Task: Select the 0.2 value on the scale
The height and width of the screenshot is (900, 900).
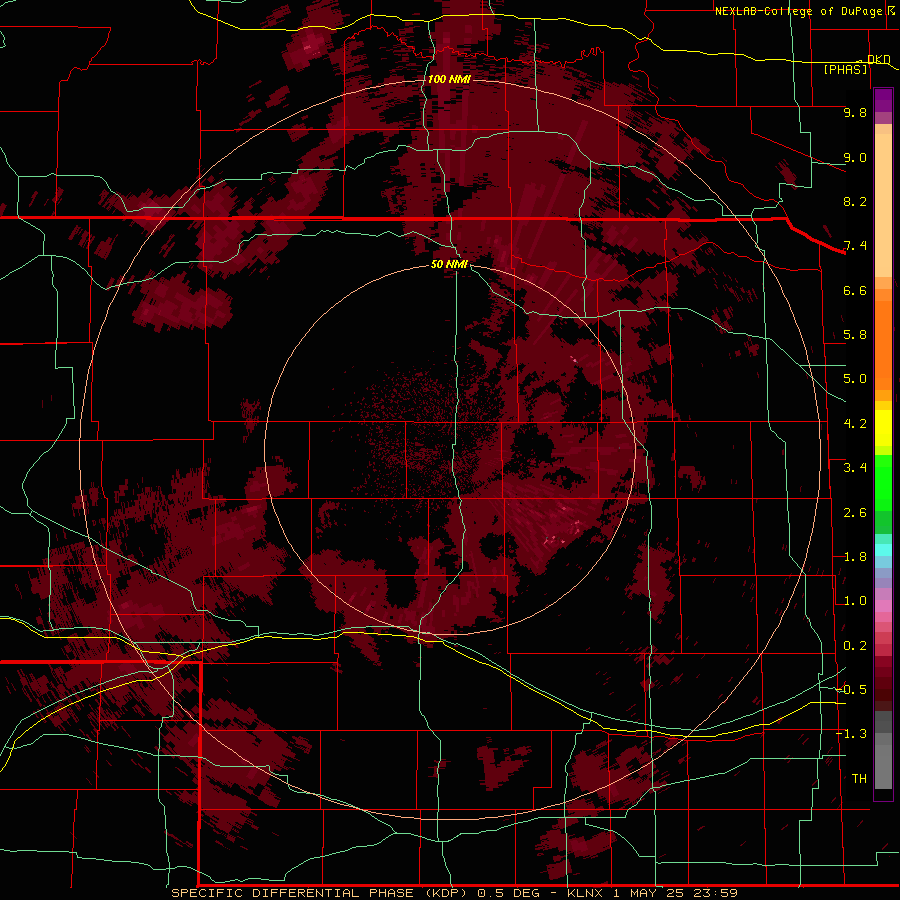Action: 855,646
